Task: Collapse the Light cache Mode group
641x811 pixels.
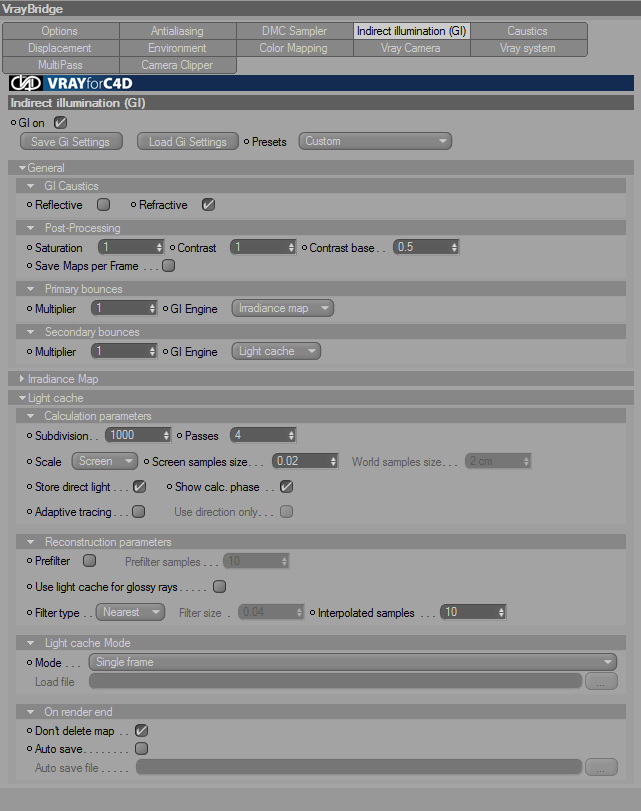Action: point(31,642)
